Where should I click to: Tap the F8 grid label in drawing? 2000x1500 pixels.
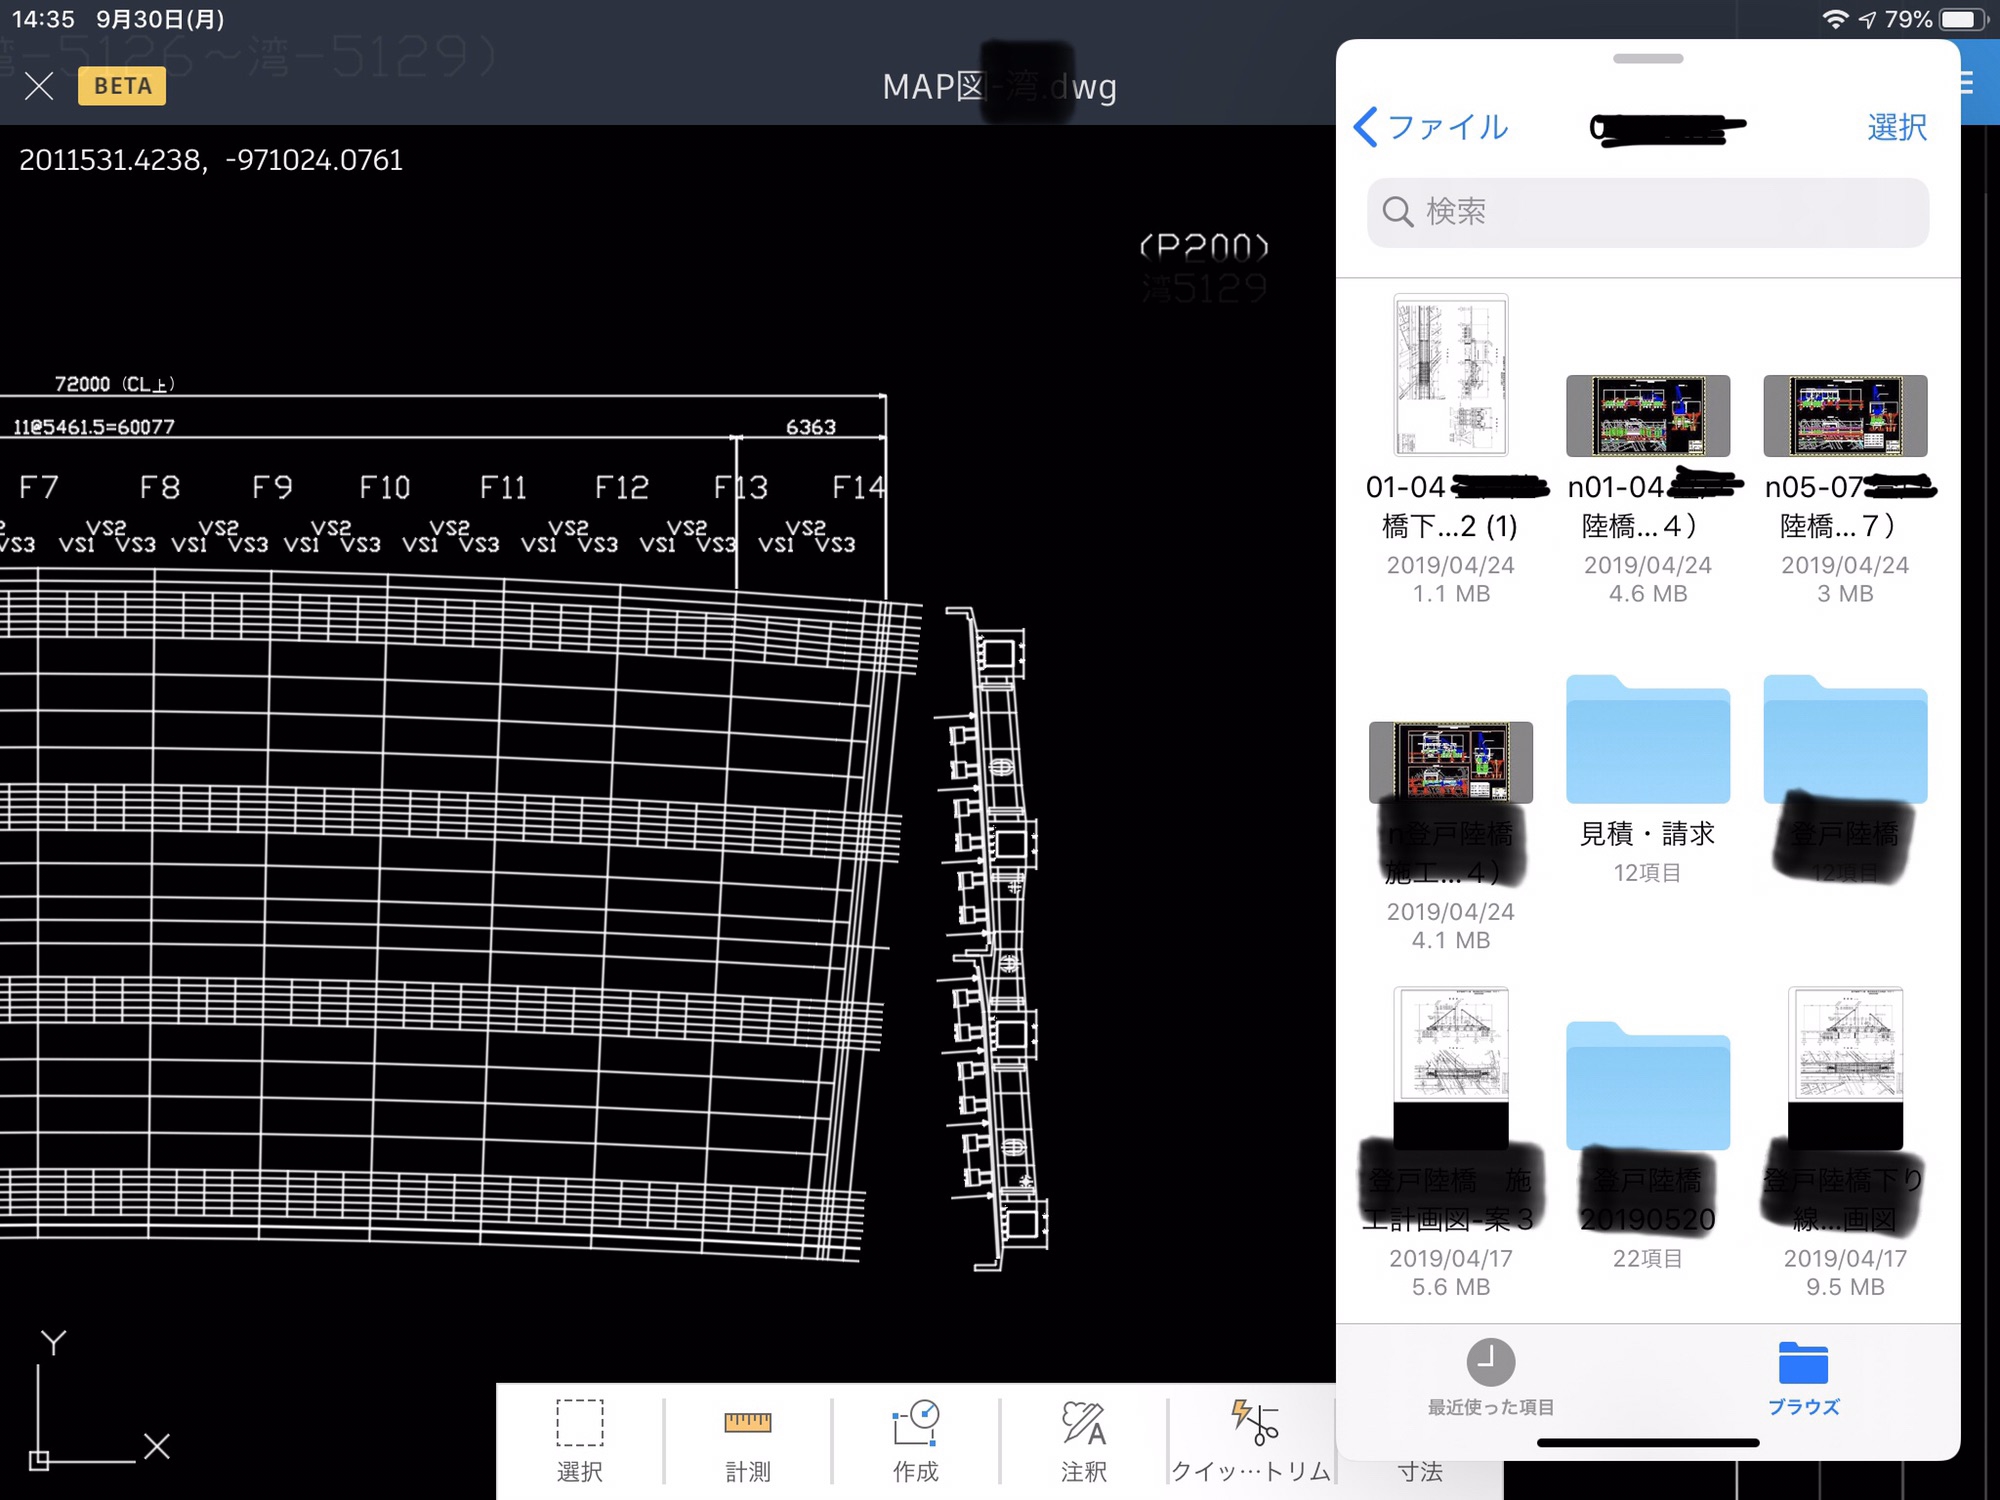160,487
